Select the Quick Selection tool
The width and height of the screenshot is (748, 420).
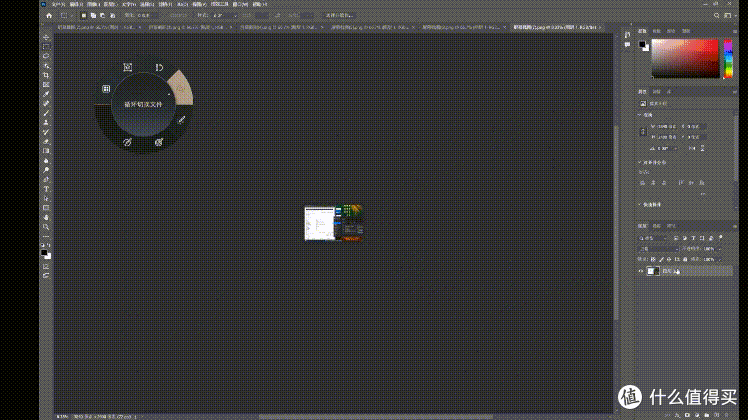coord(46,66)
